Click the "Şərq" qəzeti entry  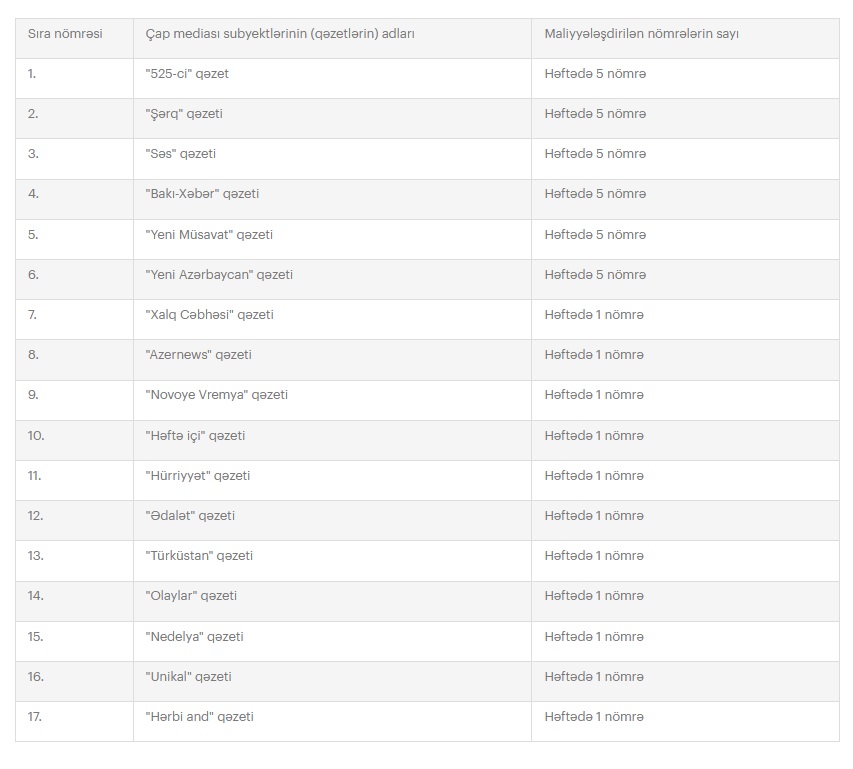[x=184, y=114]
